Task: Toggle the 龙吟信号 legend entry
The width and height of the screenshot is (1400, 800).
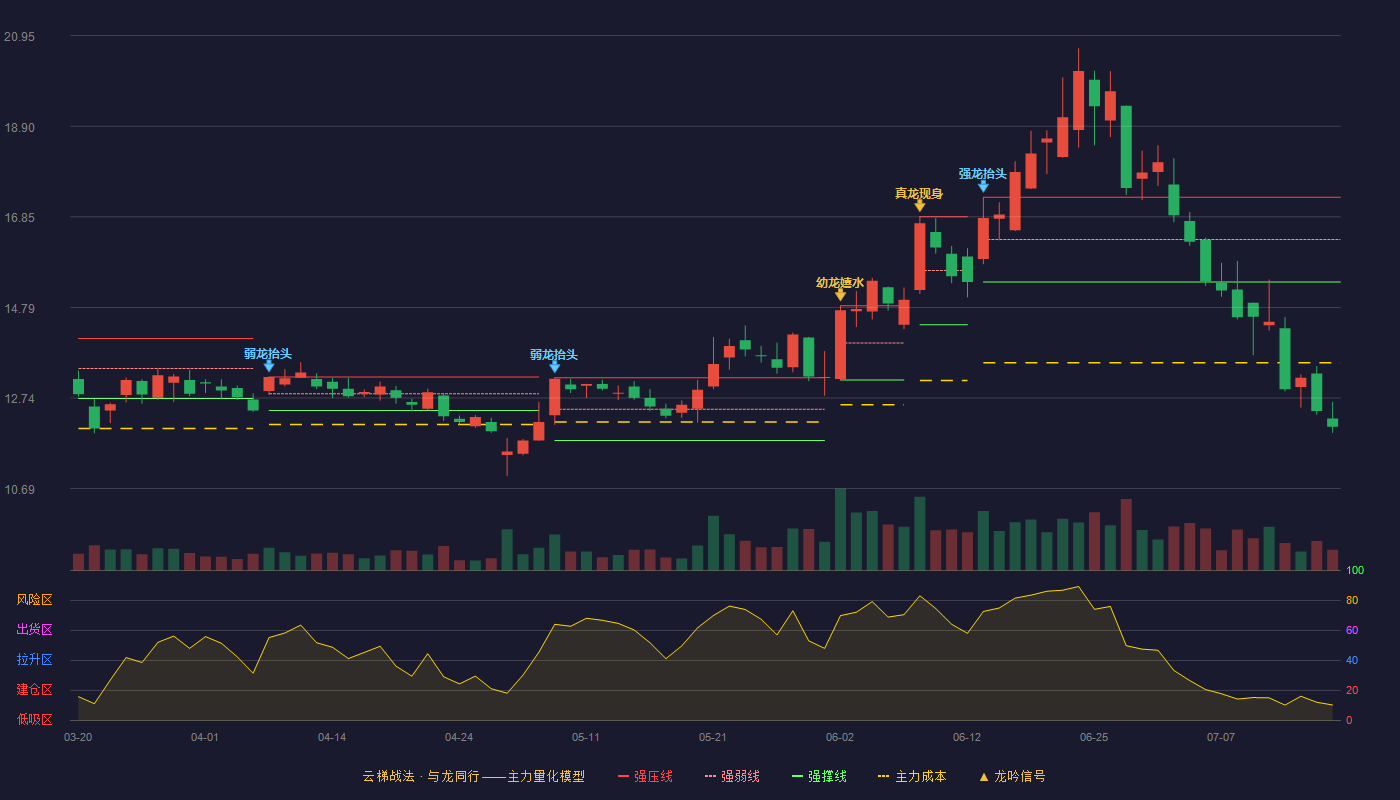Action: [x=1012, y=776]
